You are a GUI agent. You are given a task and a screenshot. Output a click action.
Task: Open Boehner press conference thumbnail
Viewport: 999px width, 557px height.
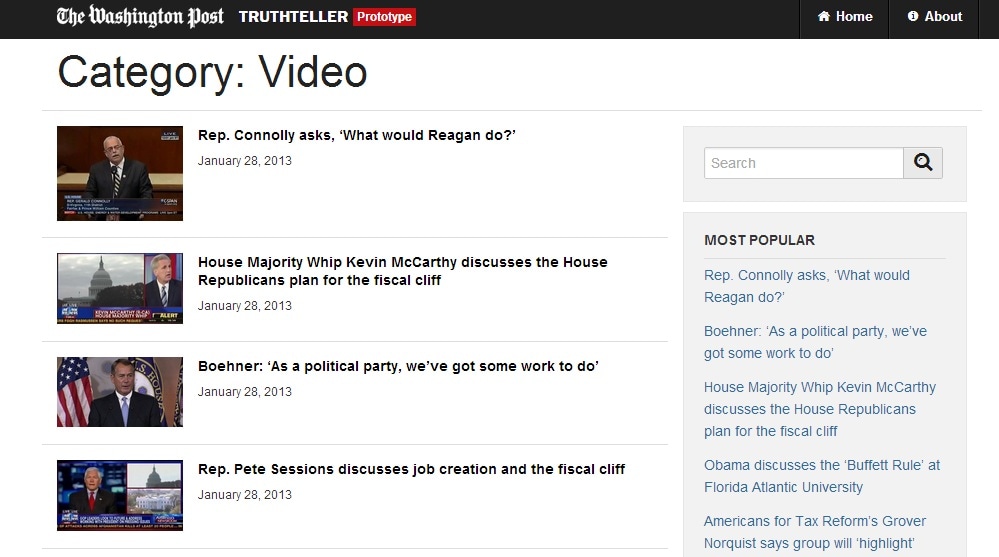click(x=120, y=392)
